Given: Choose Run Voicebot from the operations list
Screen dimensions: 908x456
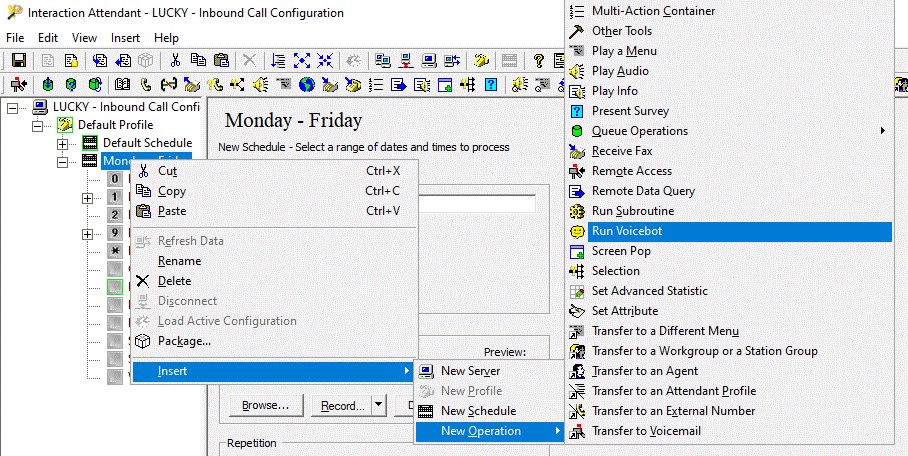Looking at the screenshot, I should click(x=626, y=231).
